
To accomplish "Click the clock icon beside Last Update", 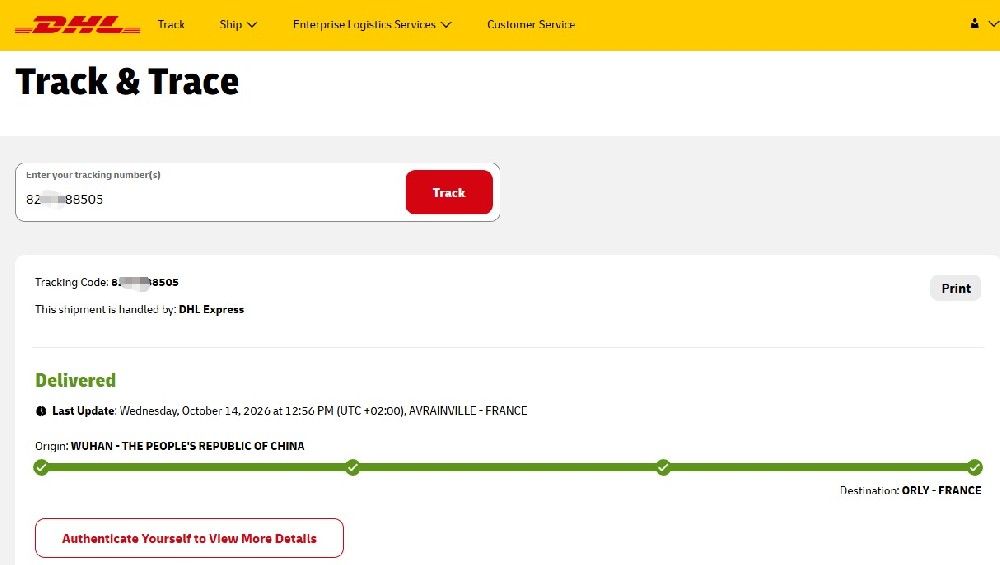I will pos(41,411).
